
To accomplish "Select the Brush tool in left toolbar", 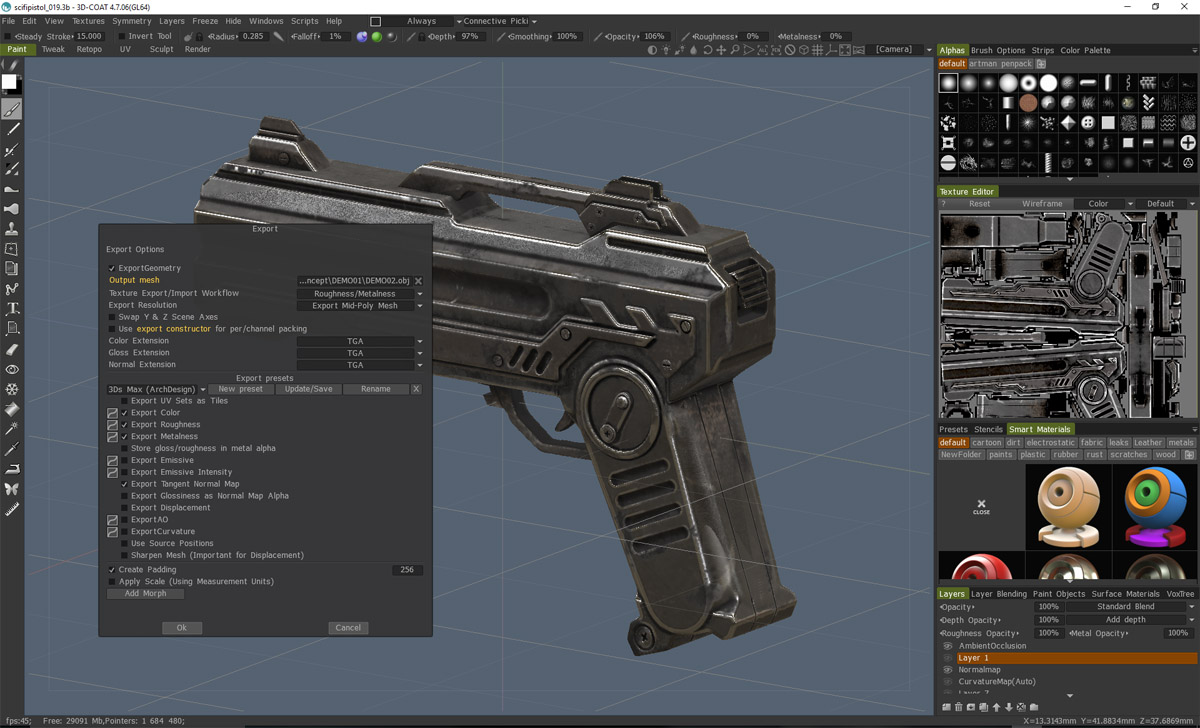I will coord(12,109).
